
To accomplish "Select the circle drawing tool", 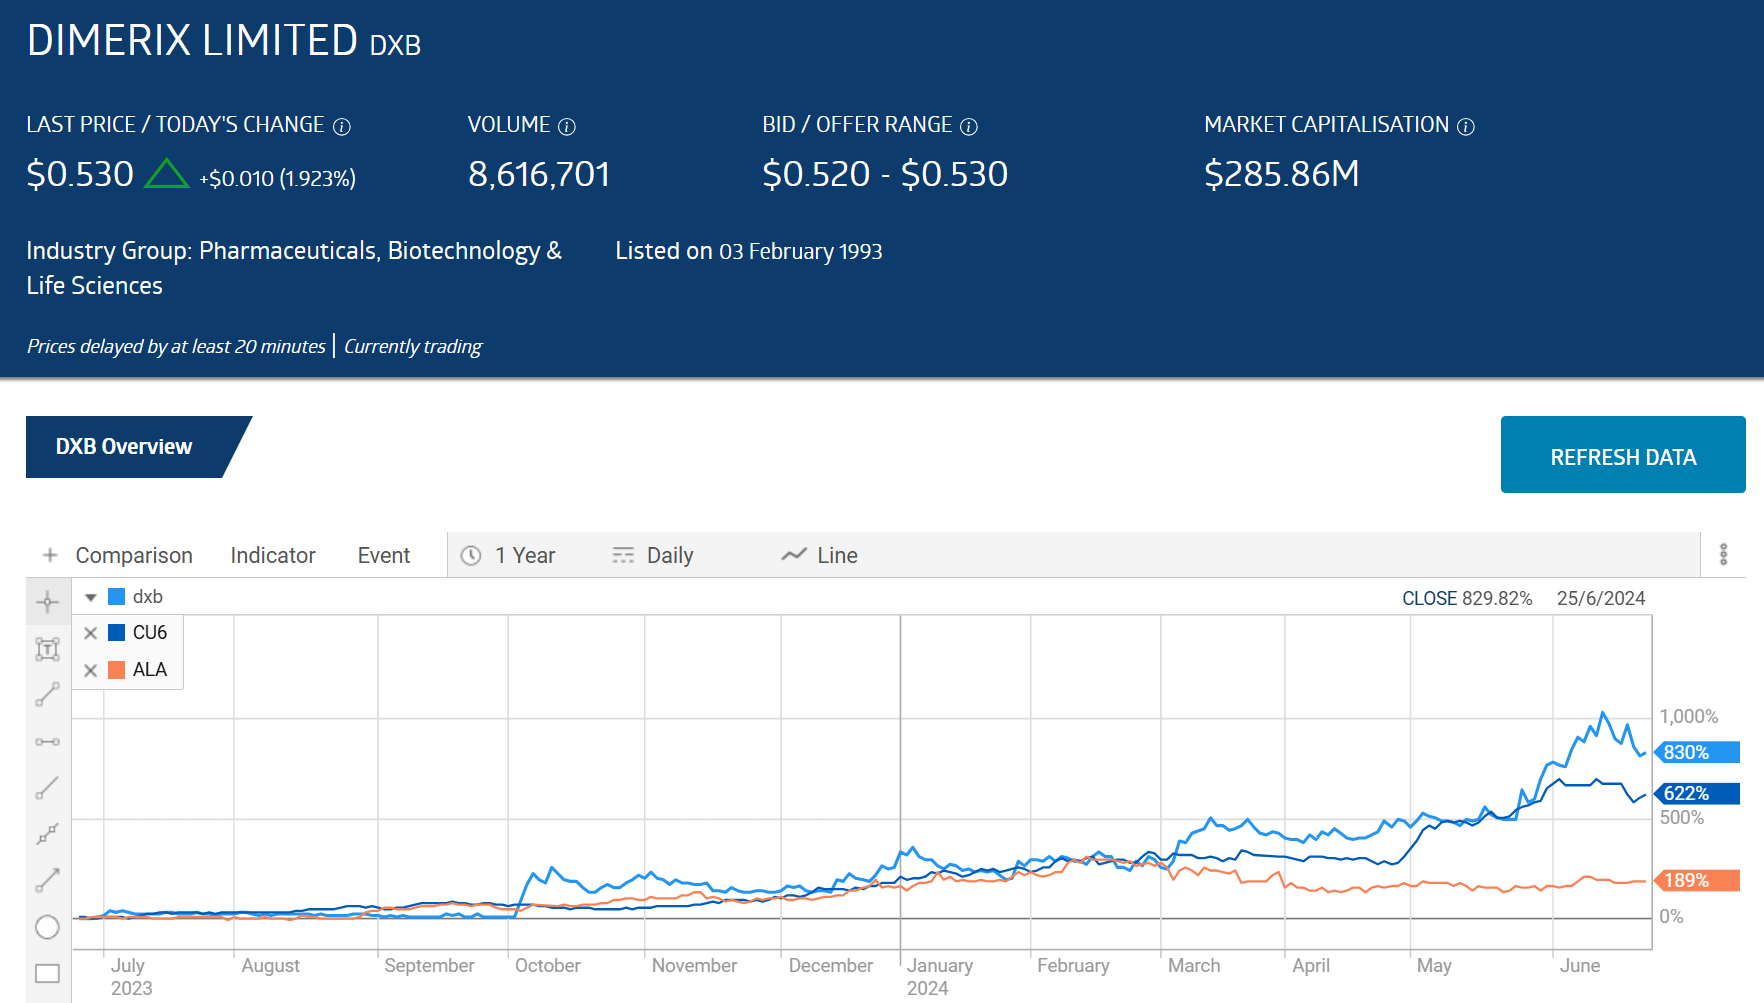I will point(47,927).
